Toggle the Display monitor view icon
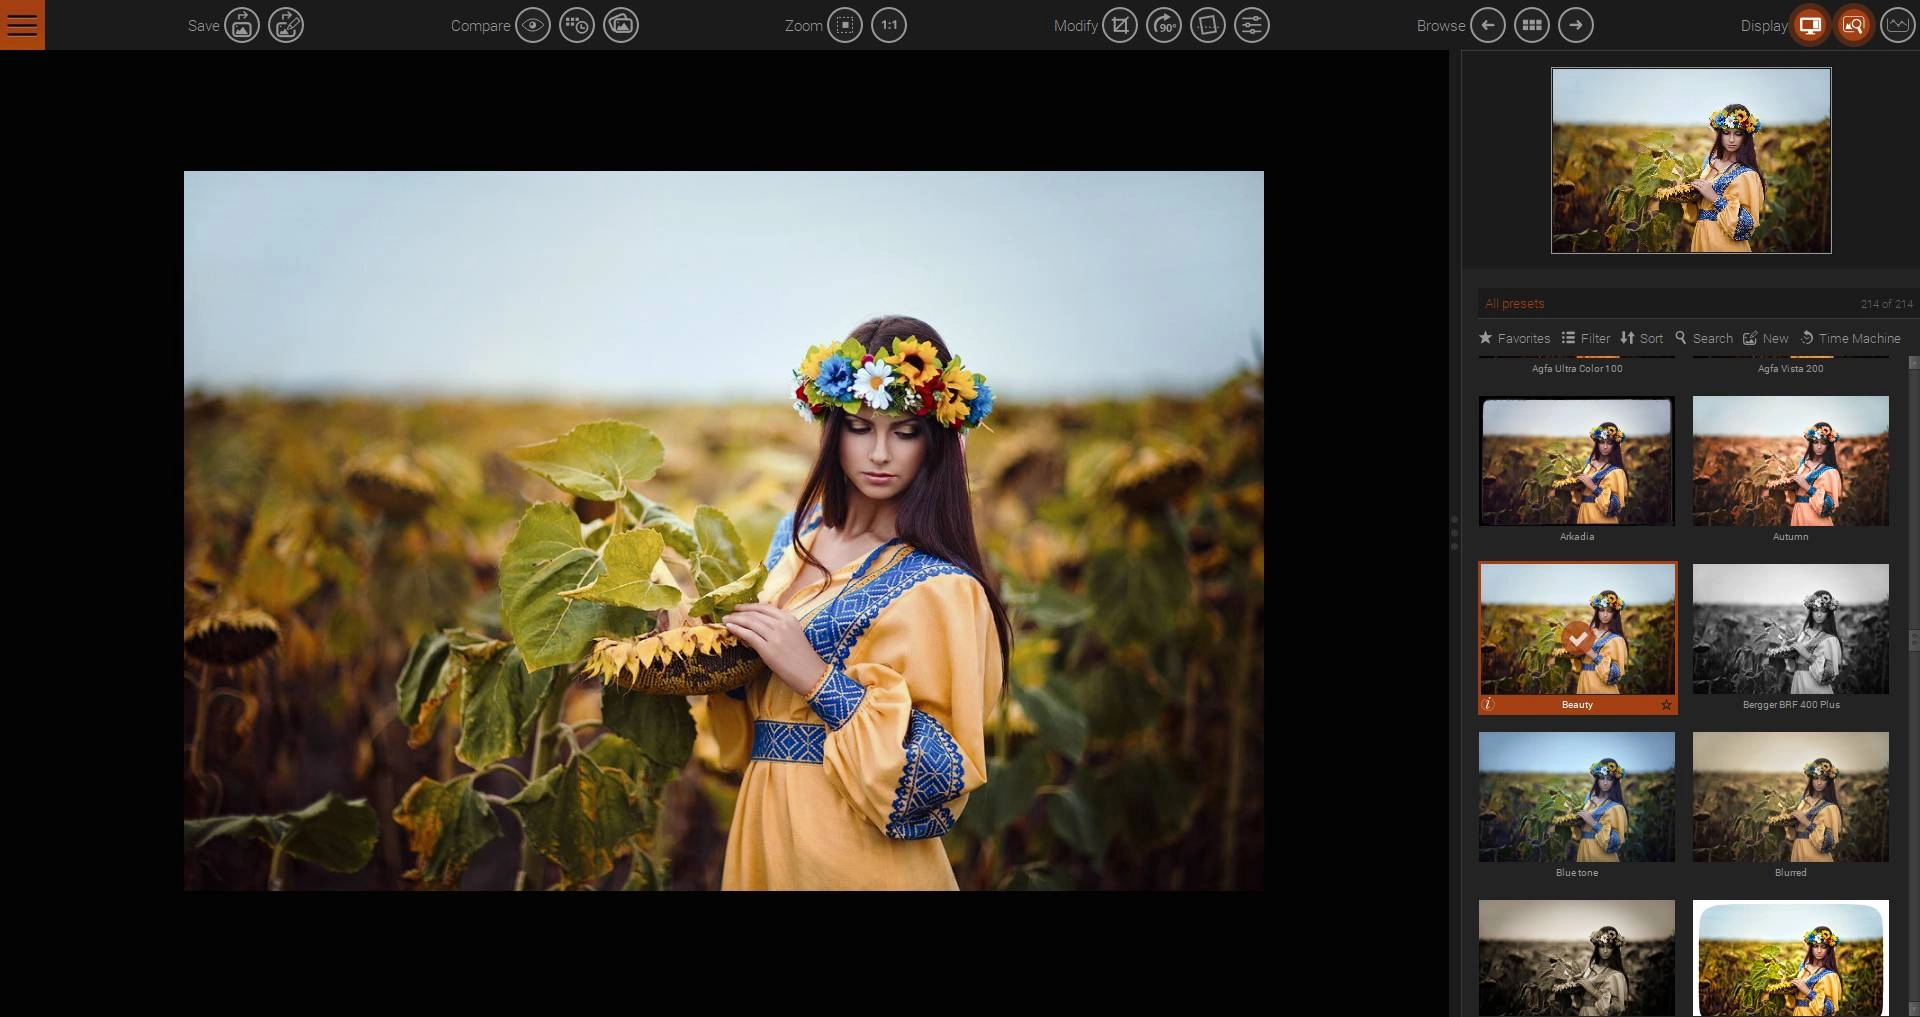This screenshot has height=1017, width=1920. click(1810, 25)
